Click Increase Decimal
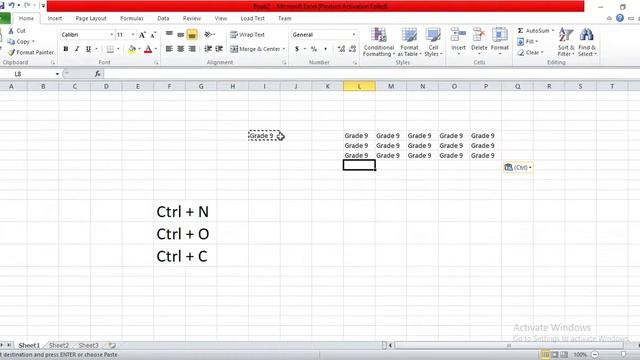This screenshot has width=640, height=360. 341,49
